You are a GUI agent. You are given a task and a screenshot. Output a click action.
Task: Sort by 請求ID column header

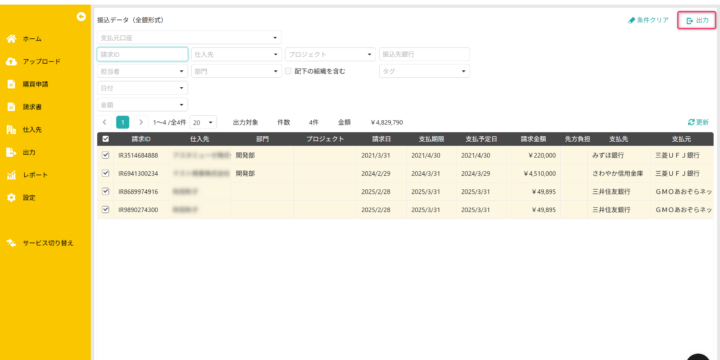141,139
